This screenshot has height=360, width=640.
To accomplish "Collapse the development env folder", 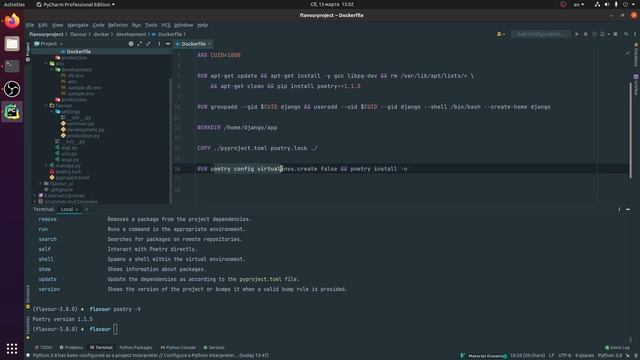I will pos(52,70).
